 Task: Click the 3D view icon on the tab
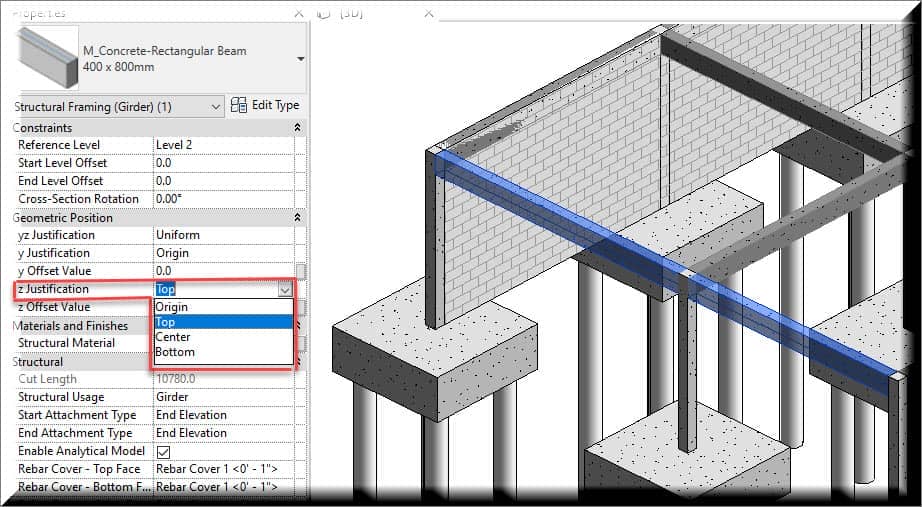coord(323,14)
